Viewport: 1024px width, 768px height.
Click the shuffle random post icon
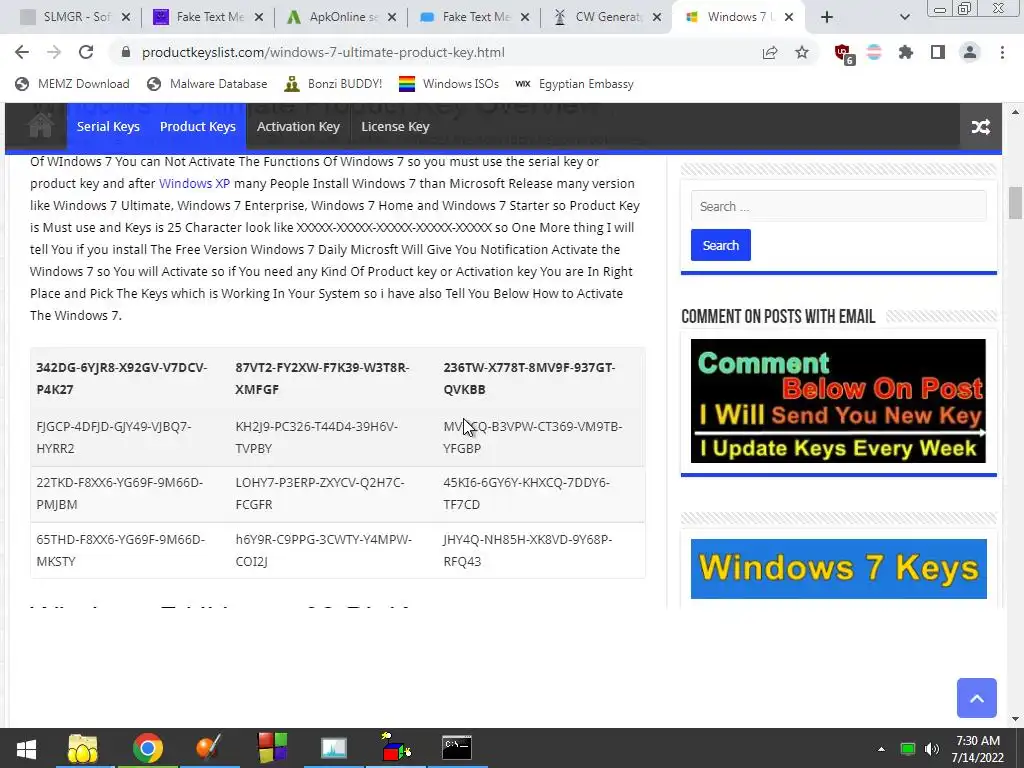pos(980,127)
